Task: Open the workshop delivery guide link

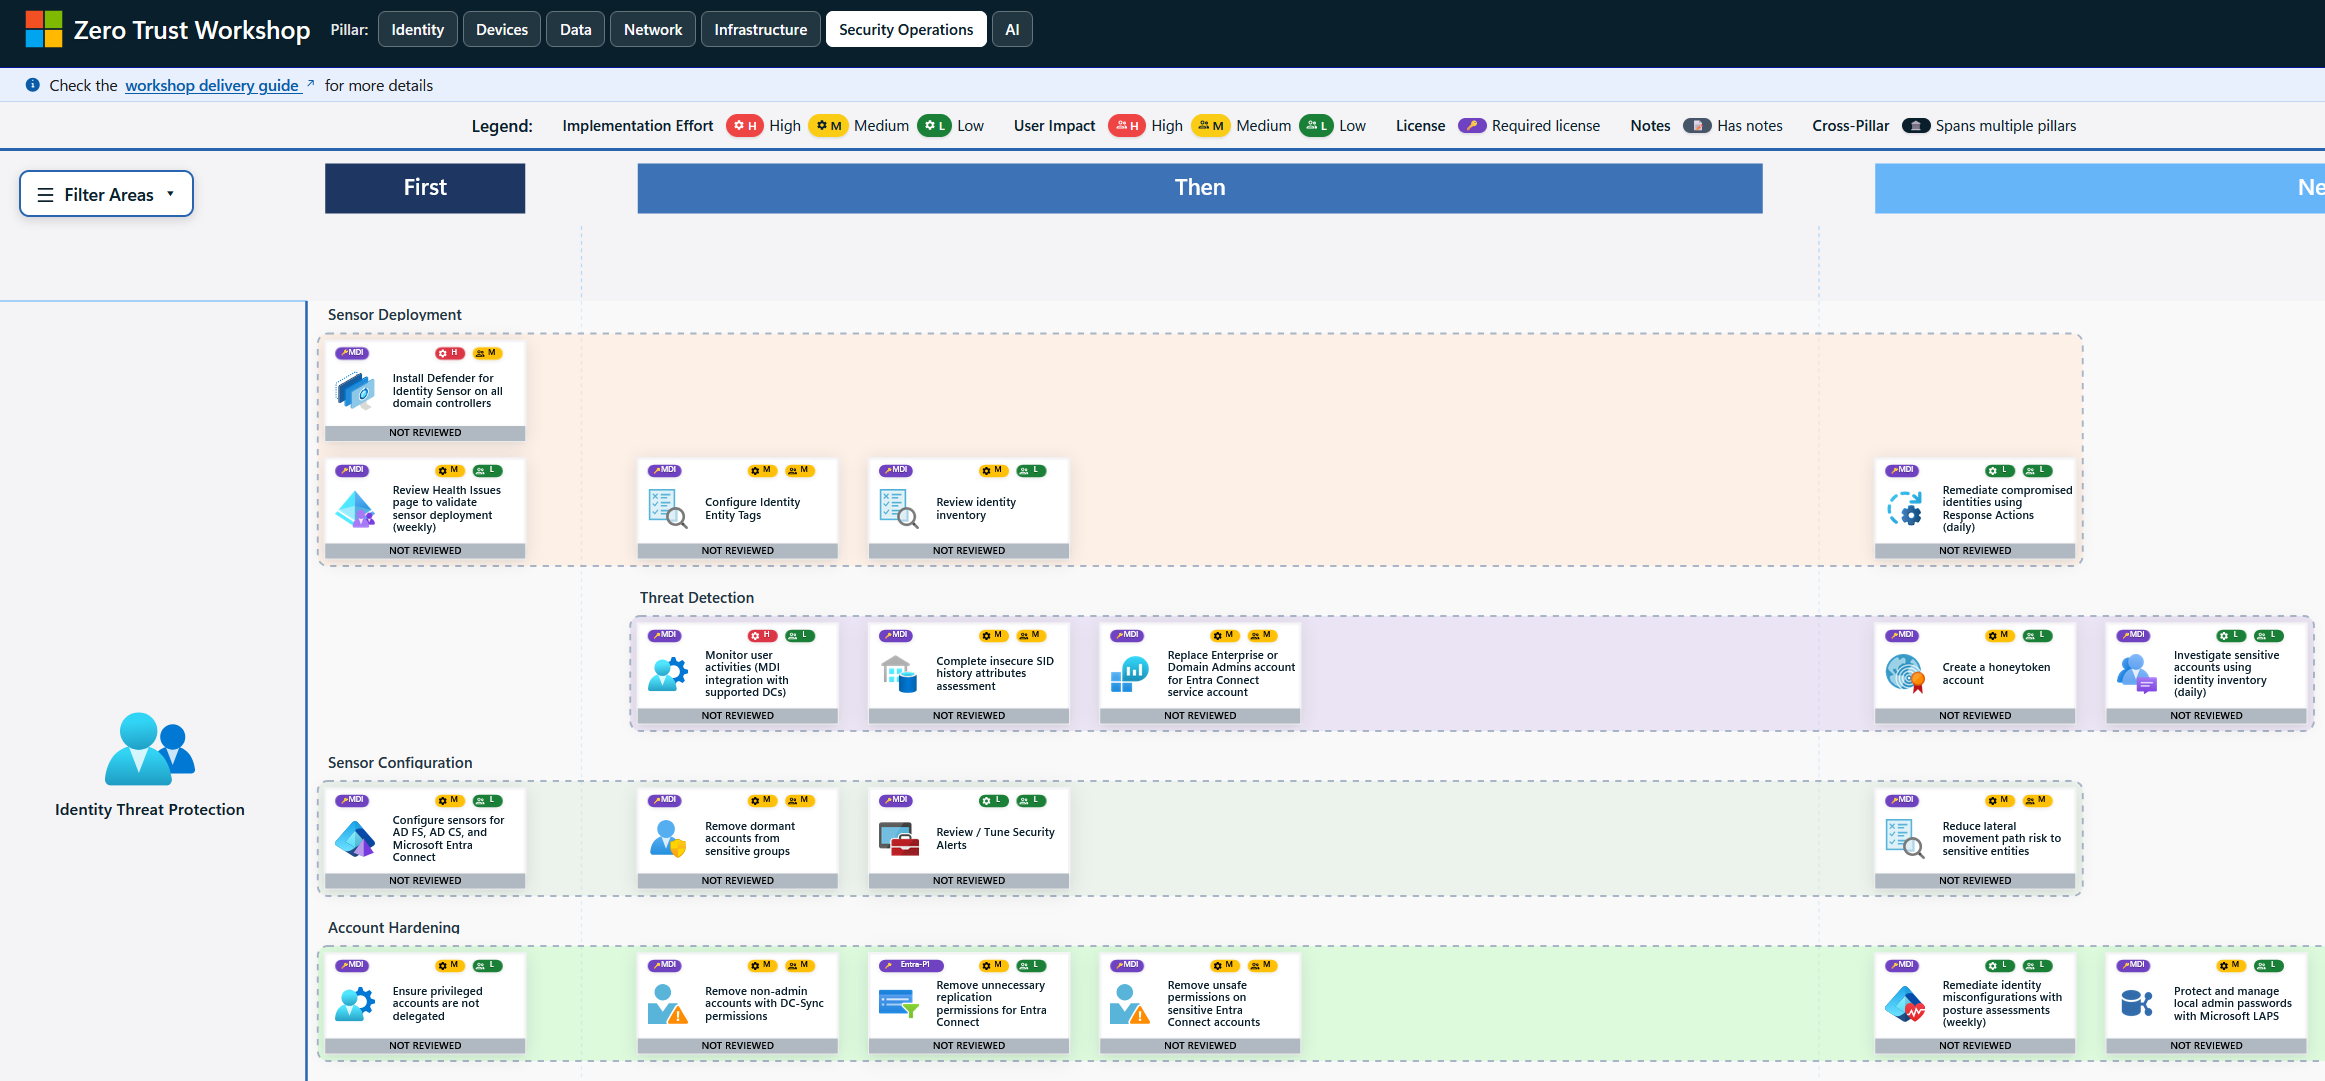Action: tap(213, 85)
